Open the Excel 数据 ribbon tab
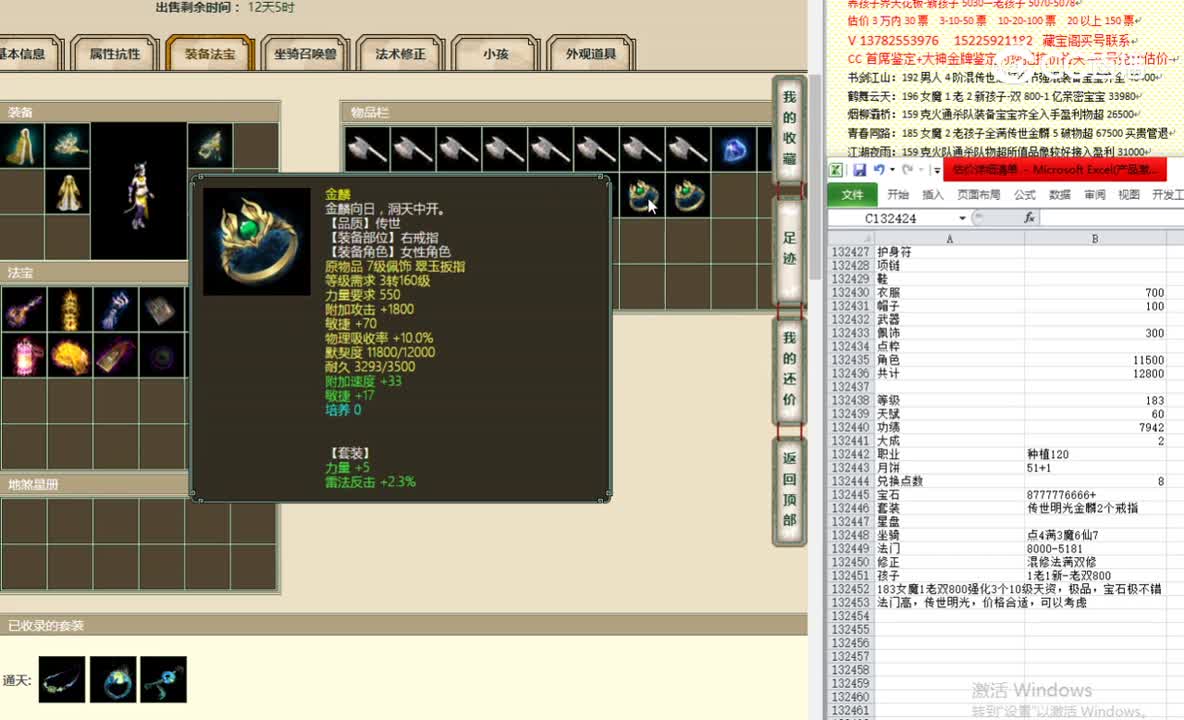Viewport: 1184px width, 720px height. pos(1059,195)
